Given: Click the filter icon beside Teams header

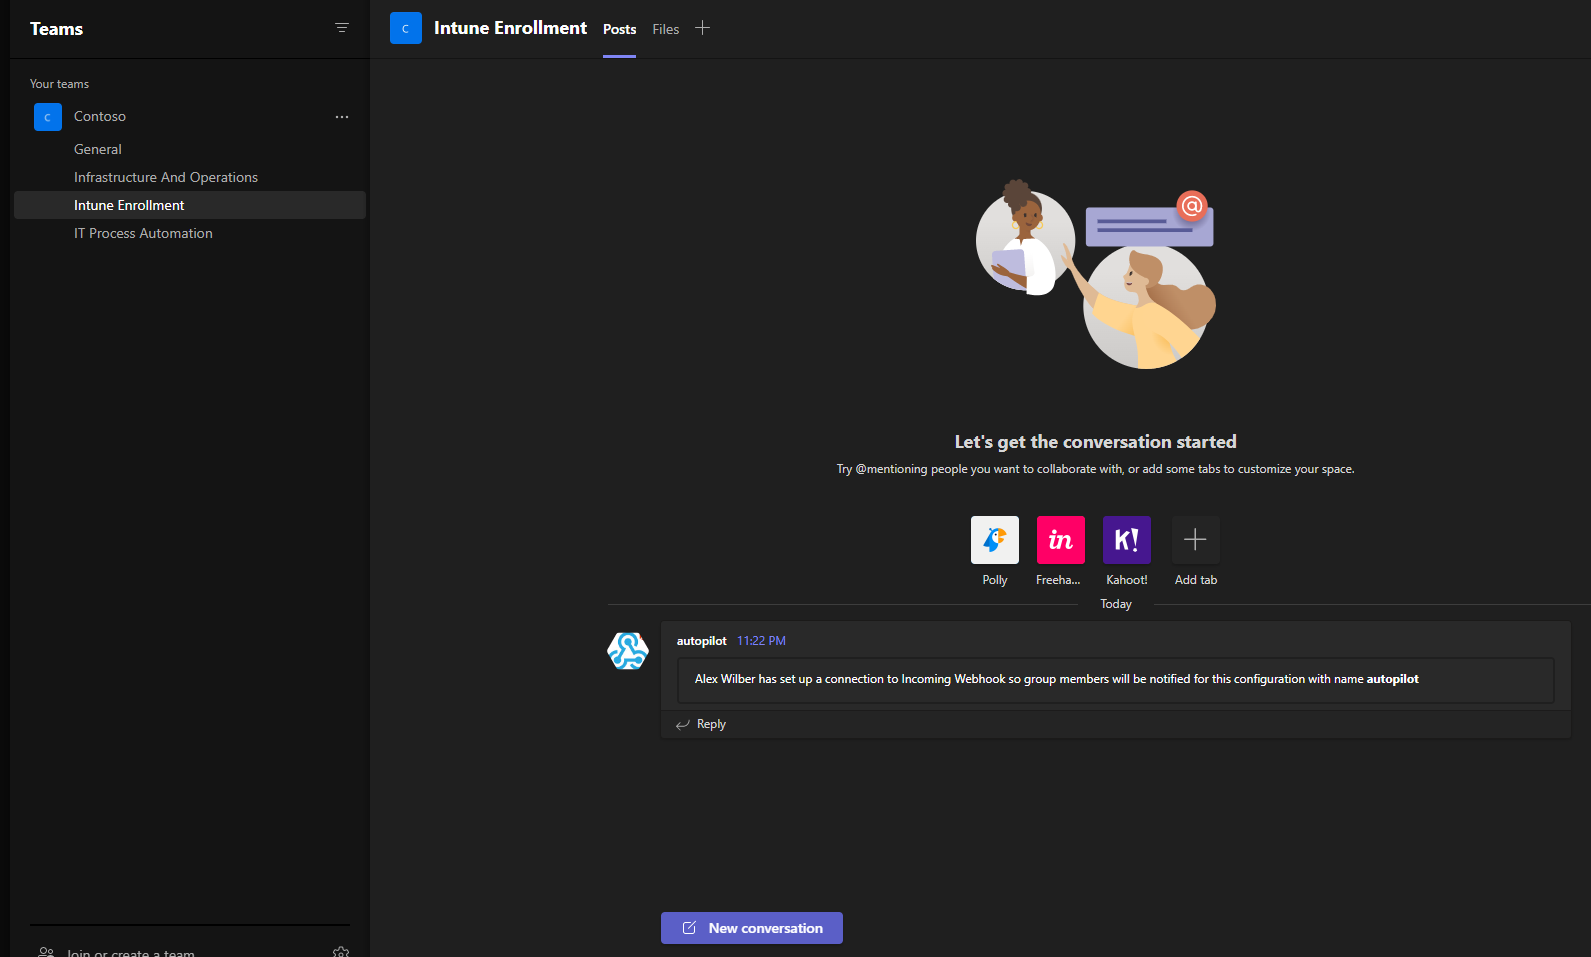Looking at the screenshot, I should click(342, 28).
